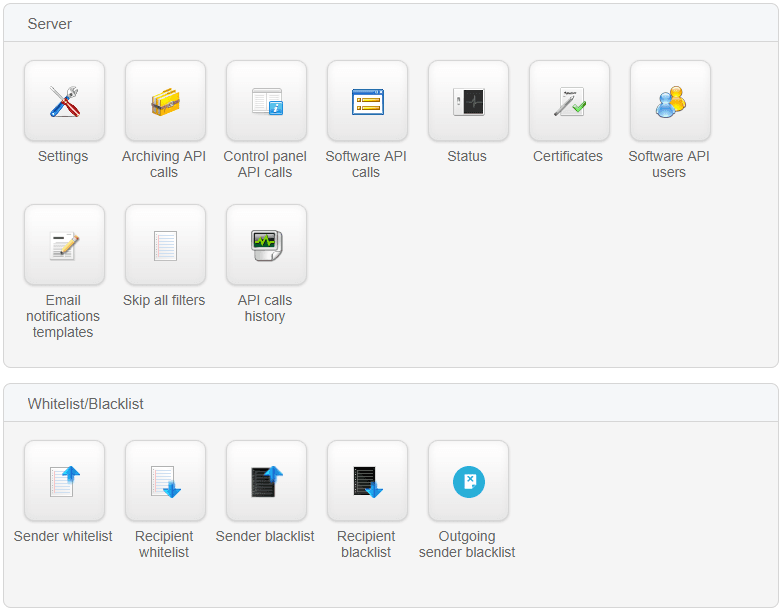Image resolution: width=784 pixels, height=614 pixels.
Task: Open the Software API calls icon
Action: tap(368, 101)
